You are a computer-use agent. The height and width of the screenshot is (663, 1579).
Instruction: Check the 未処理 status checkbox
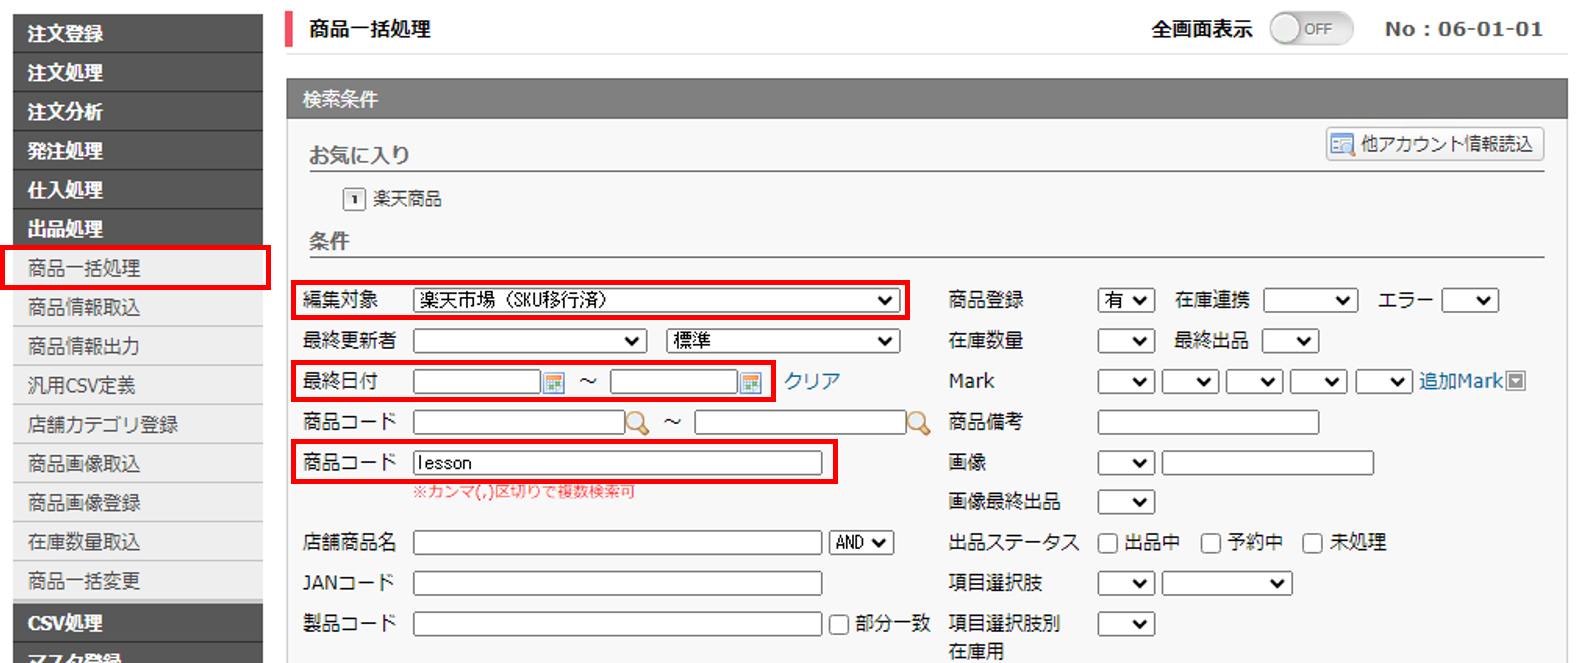coord(1312,543)
